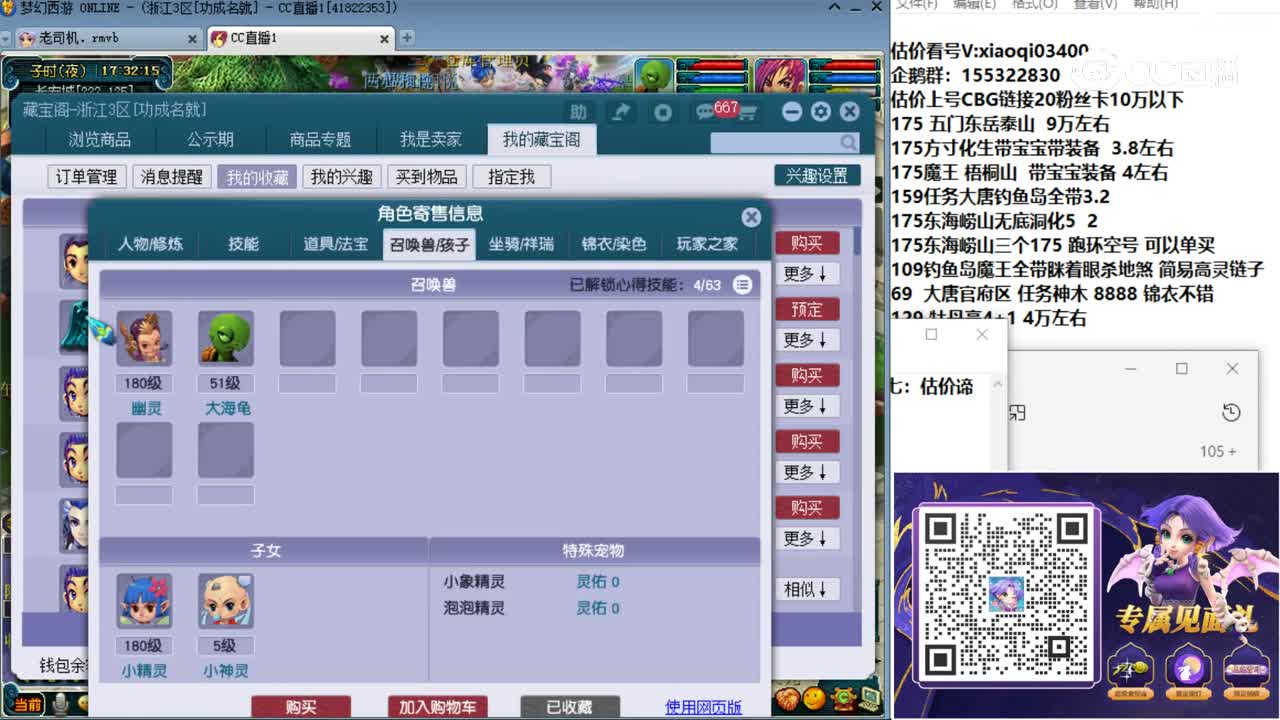This screenshot has height=720, width=1280.
Task: Click 加入购物车 button
Action: coord(437,707)
